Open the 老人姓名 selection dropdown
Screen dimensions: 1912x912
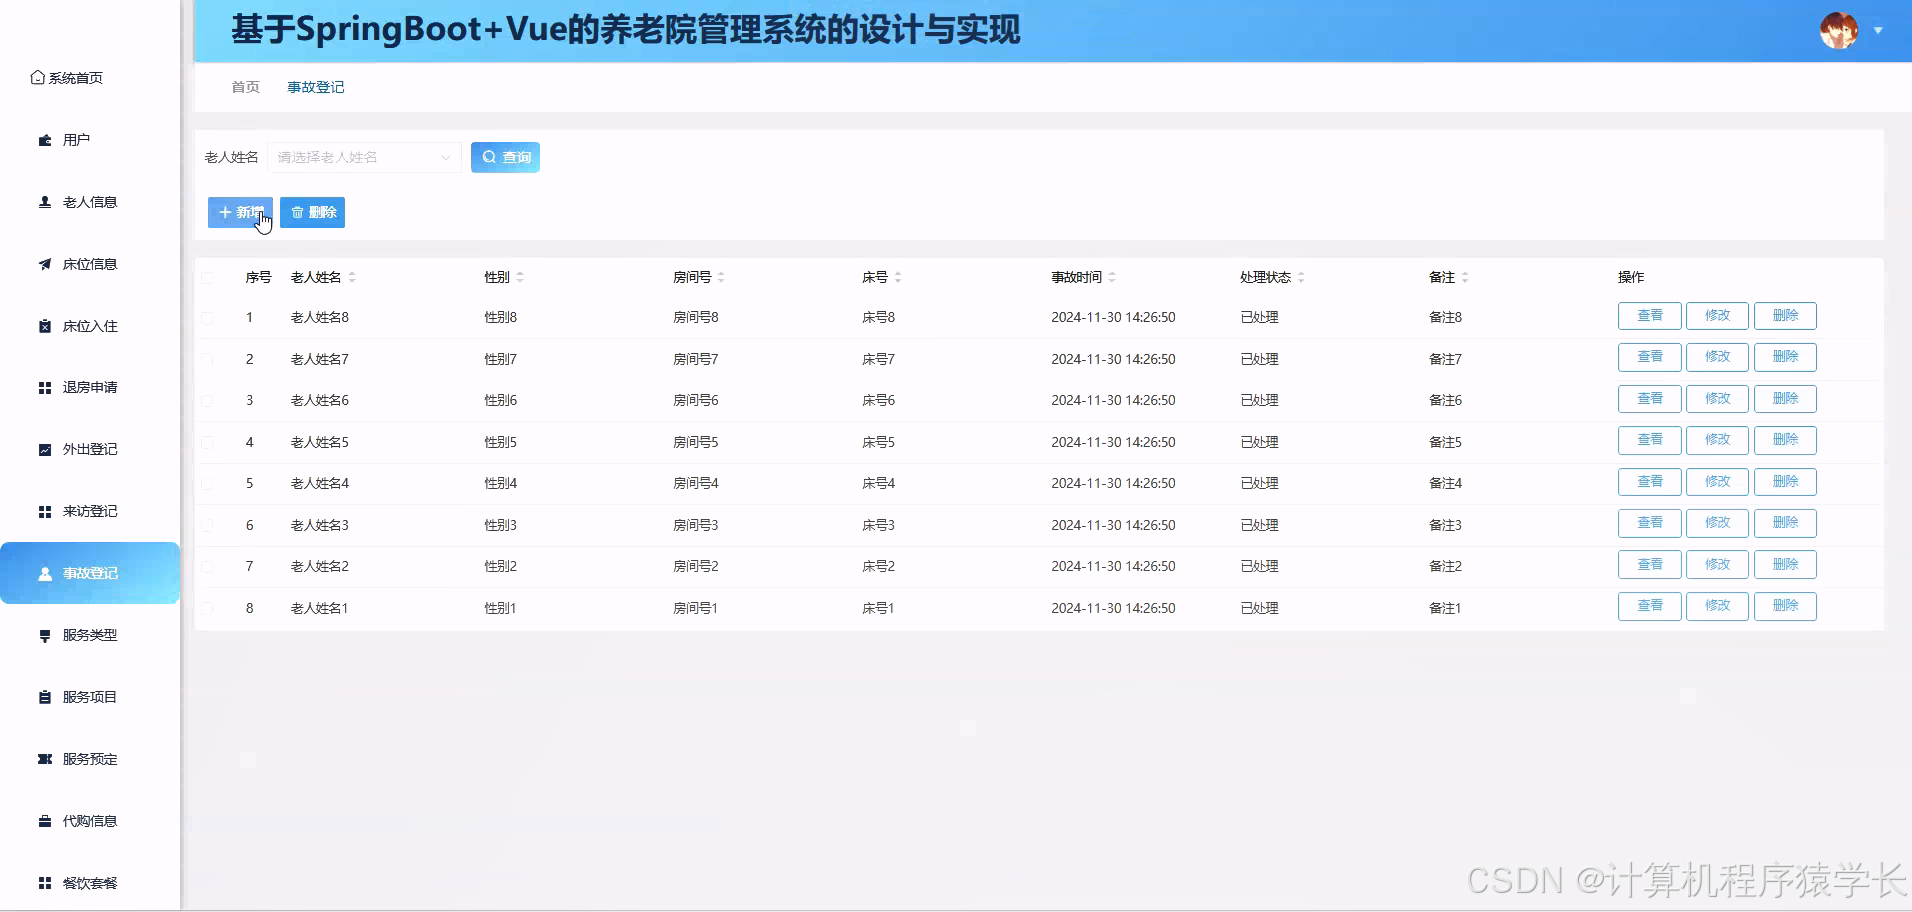[363, 157]
